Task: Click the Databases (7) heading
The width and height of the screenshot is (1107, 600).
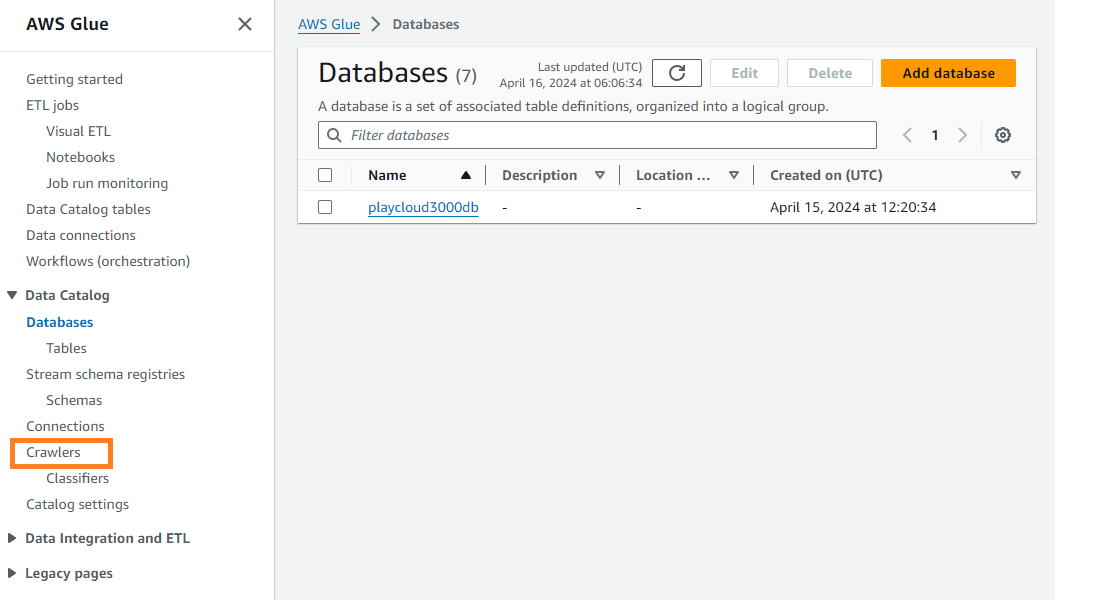Action: pos(397,73)
